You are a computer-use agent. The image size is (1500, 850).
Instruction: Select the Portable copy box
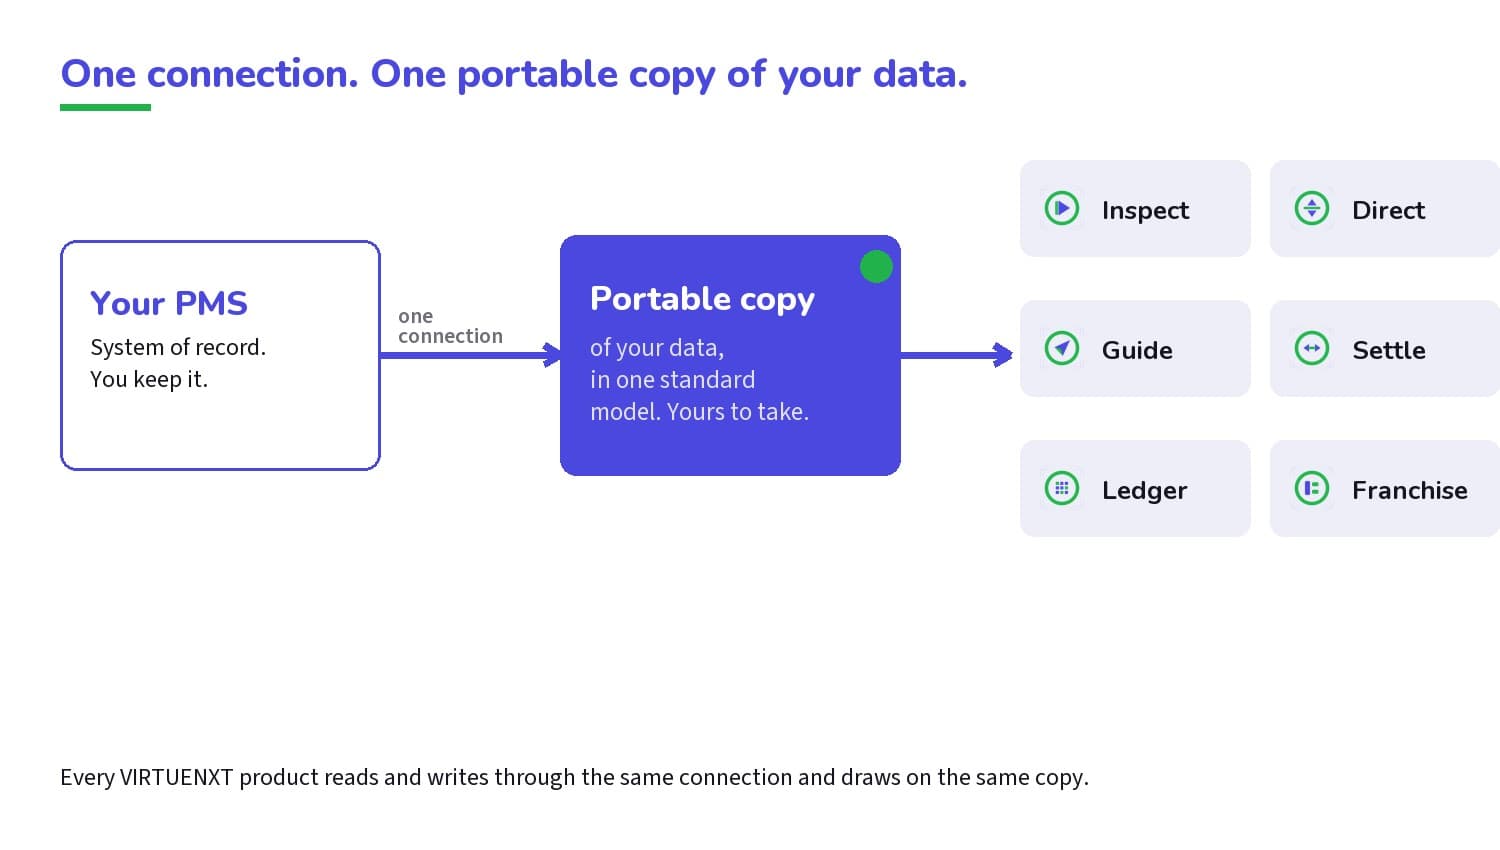click(730, 355)
